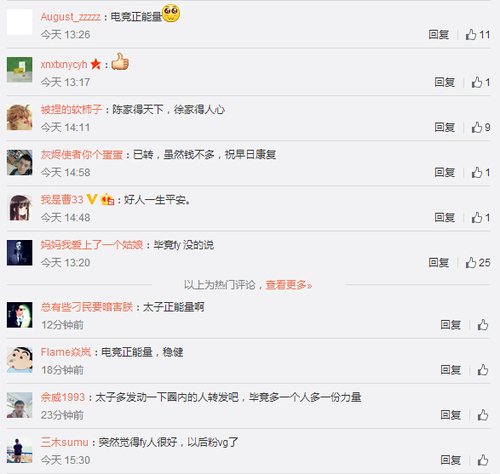The width and height of the screenshot is (500, 474).
Task: Click the cartoon avatar of Flame焱岚
Action: [x=20, y=360]
